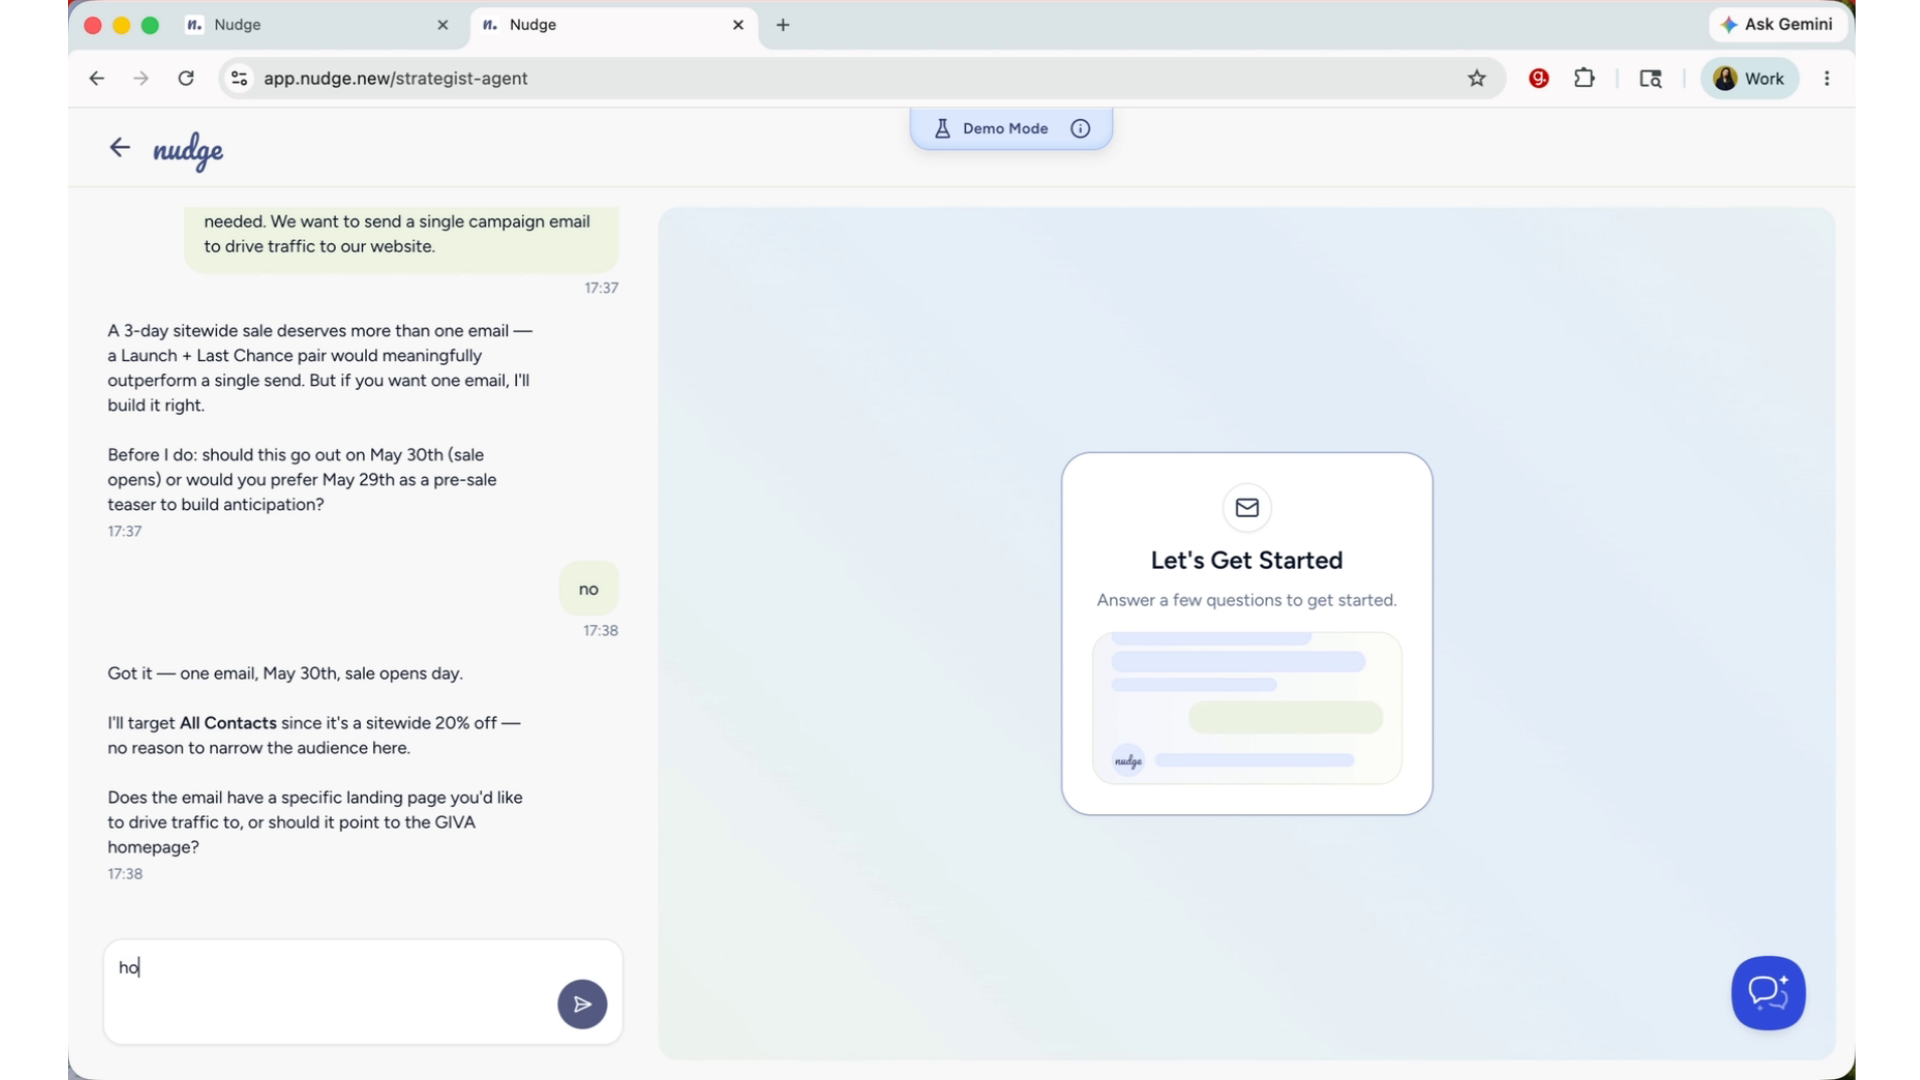Click the green fullscreen window button
1920x1080 pixels.
coord(150,25)
